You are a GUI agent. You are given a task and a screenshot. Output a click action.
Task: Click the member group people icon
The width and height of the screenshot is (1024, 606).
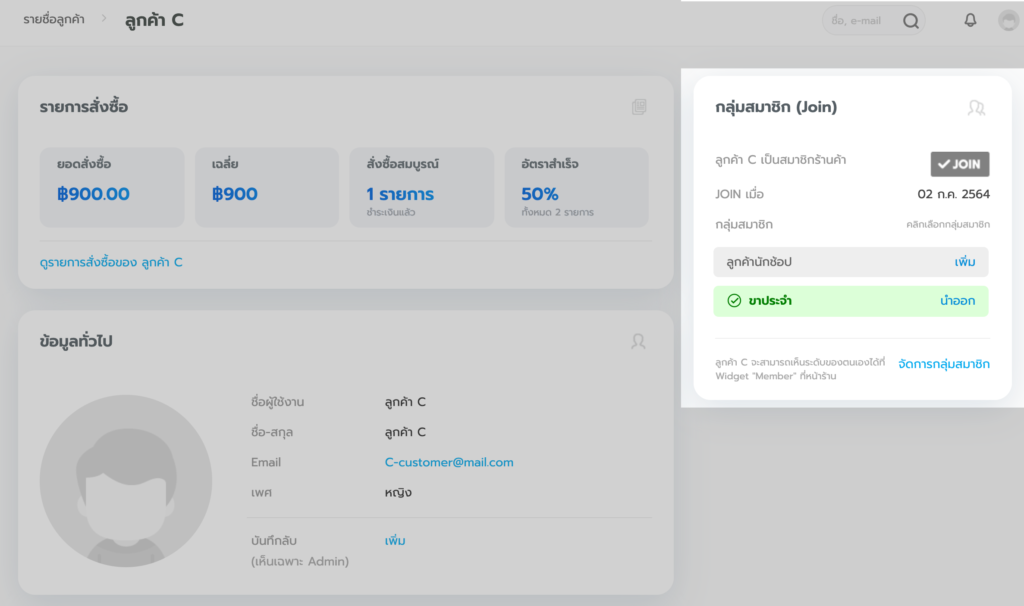[976, 107]
